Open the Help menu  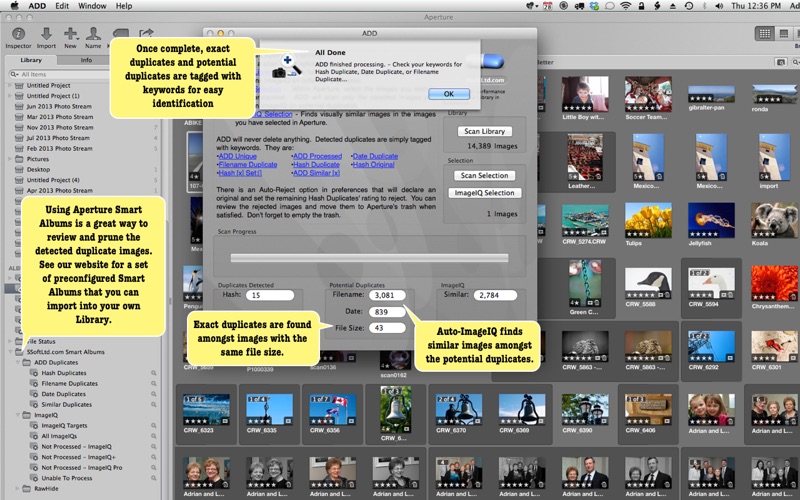(x=124, y=6)
